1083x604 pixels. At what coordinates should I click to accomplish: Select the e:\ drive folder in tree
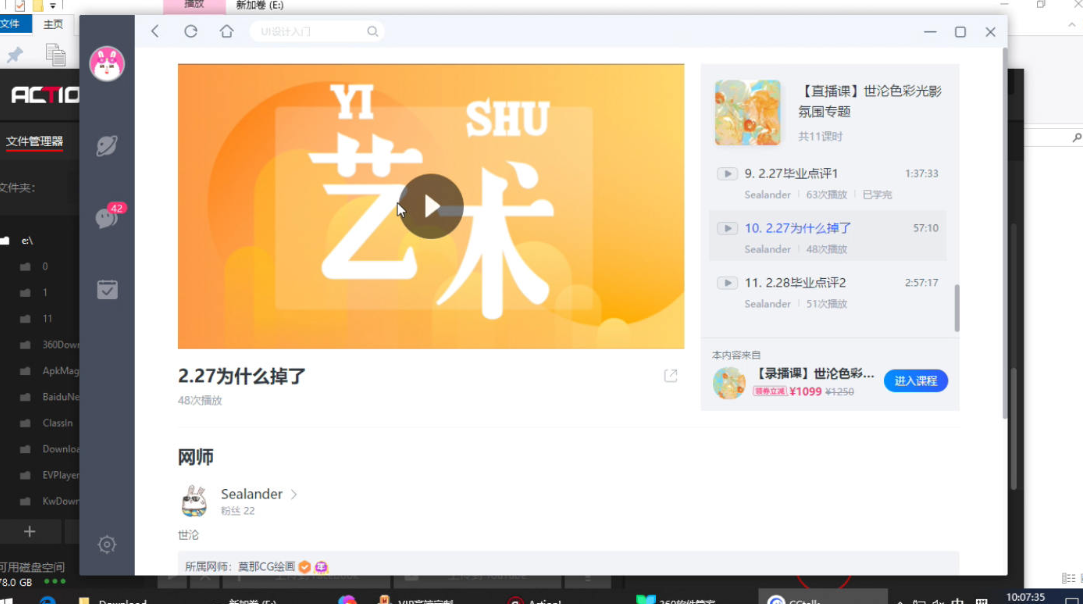coord(27,240)
